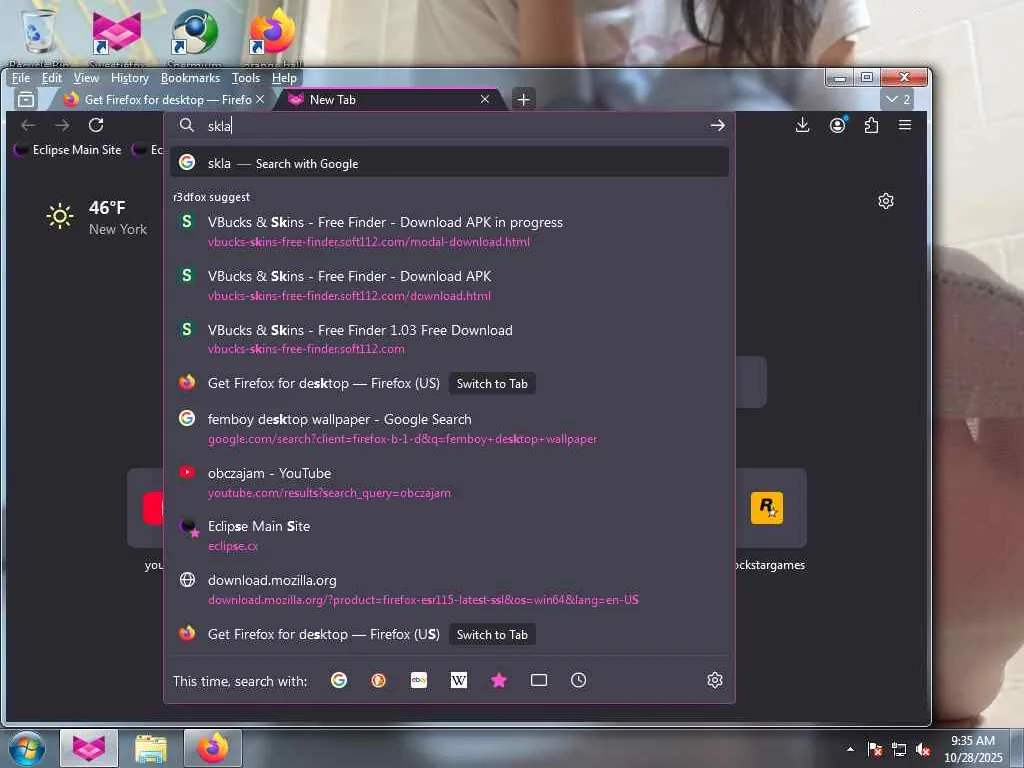Search this time with Google icon
The width and height of the screenshot is (1024, 768).
point(339,680)
